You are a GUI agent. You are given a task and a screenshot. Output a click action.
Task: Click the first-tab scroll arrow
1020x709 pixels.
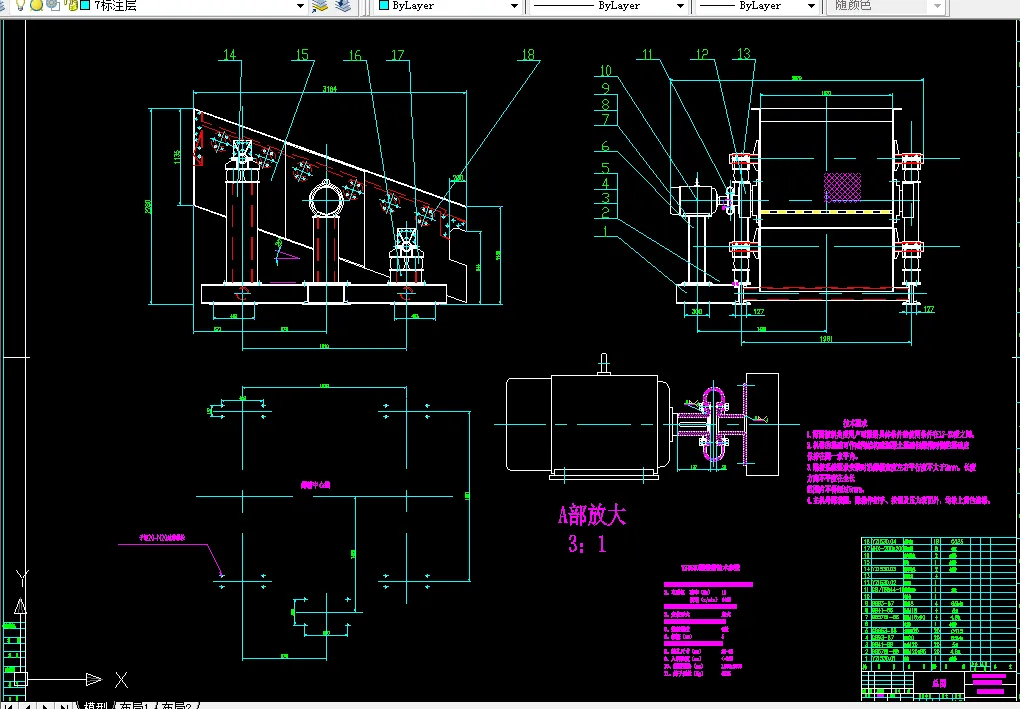pyautogui.click(x=8, y=706)
